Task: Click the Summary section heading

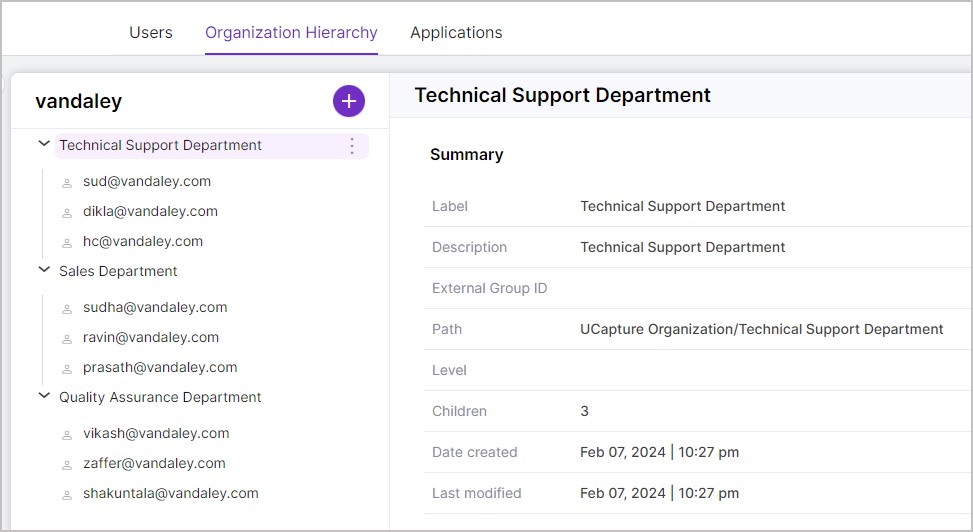Action: click(467, 155)
